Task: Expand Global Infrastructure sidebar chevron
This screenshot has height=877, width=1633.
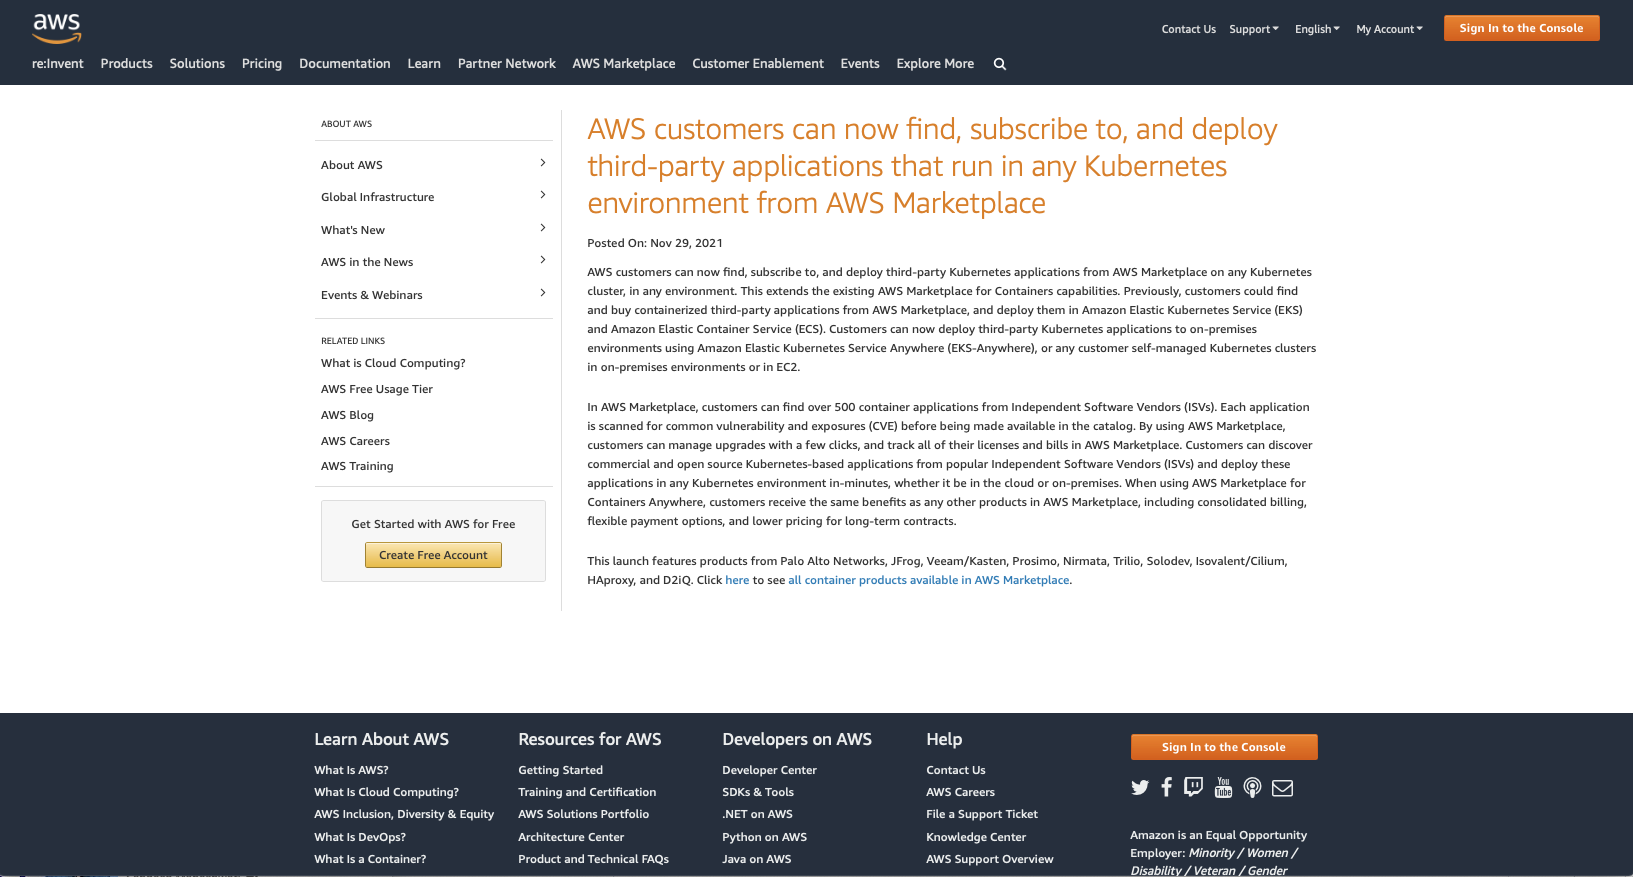Action: click(x=543, y=195)
